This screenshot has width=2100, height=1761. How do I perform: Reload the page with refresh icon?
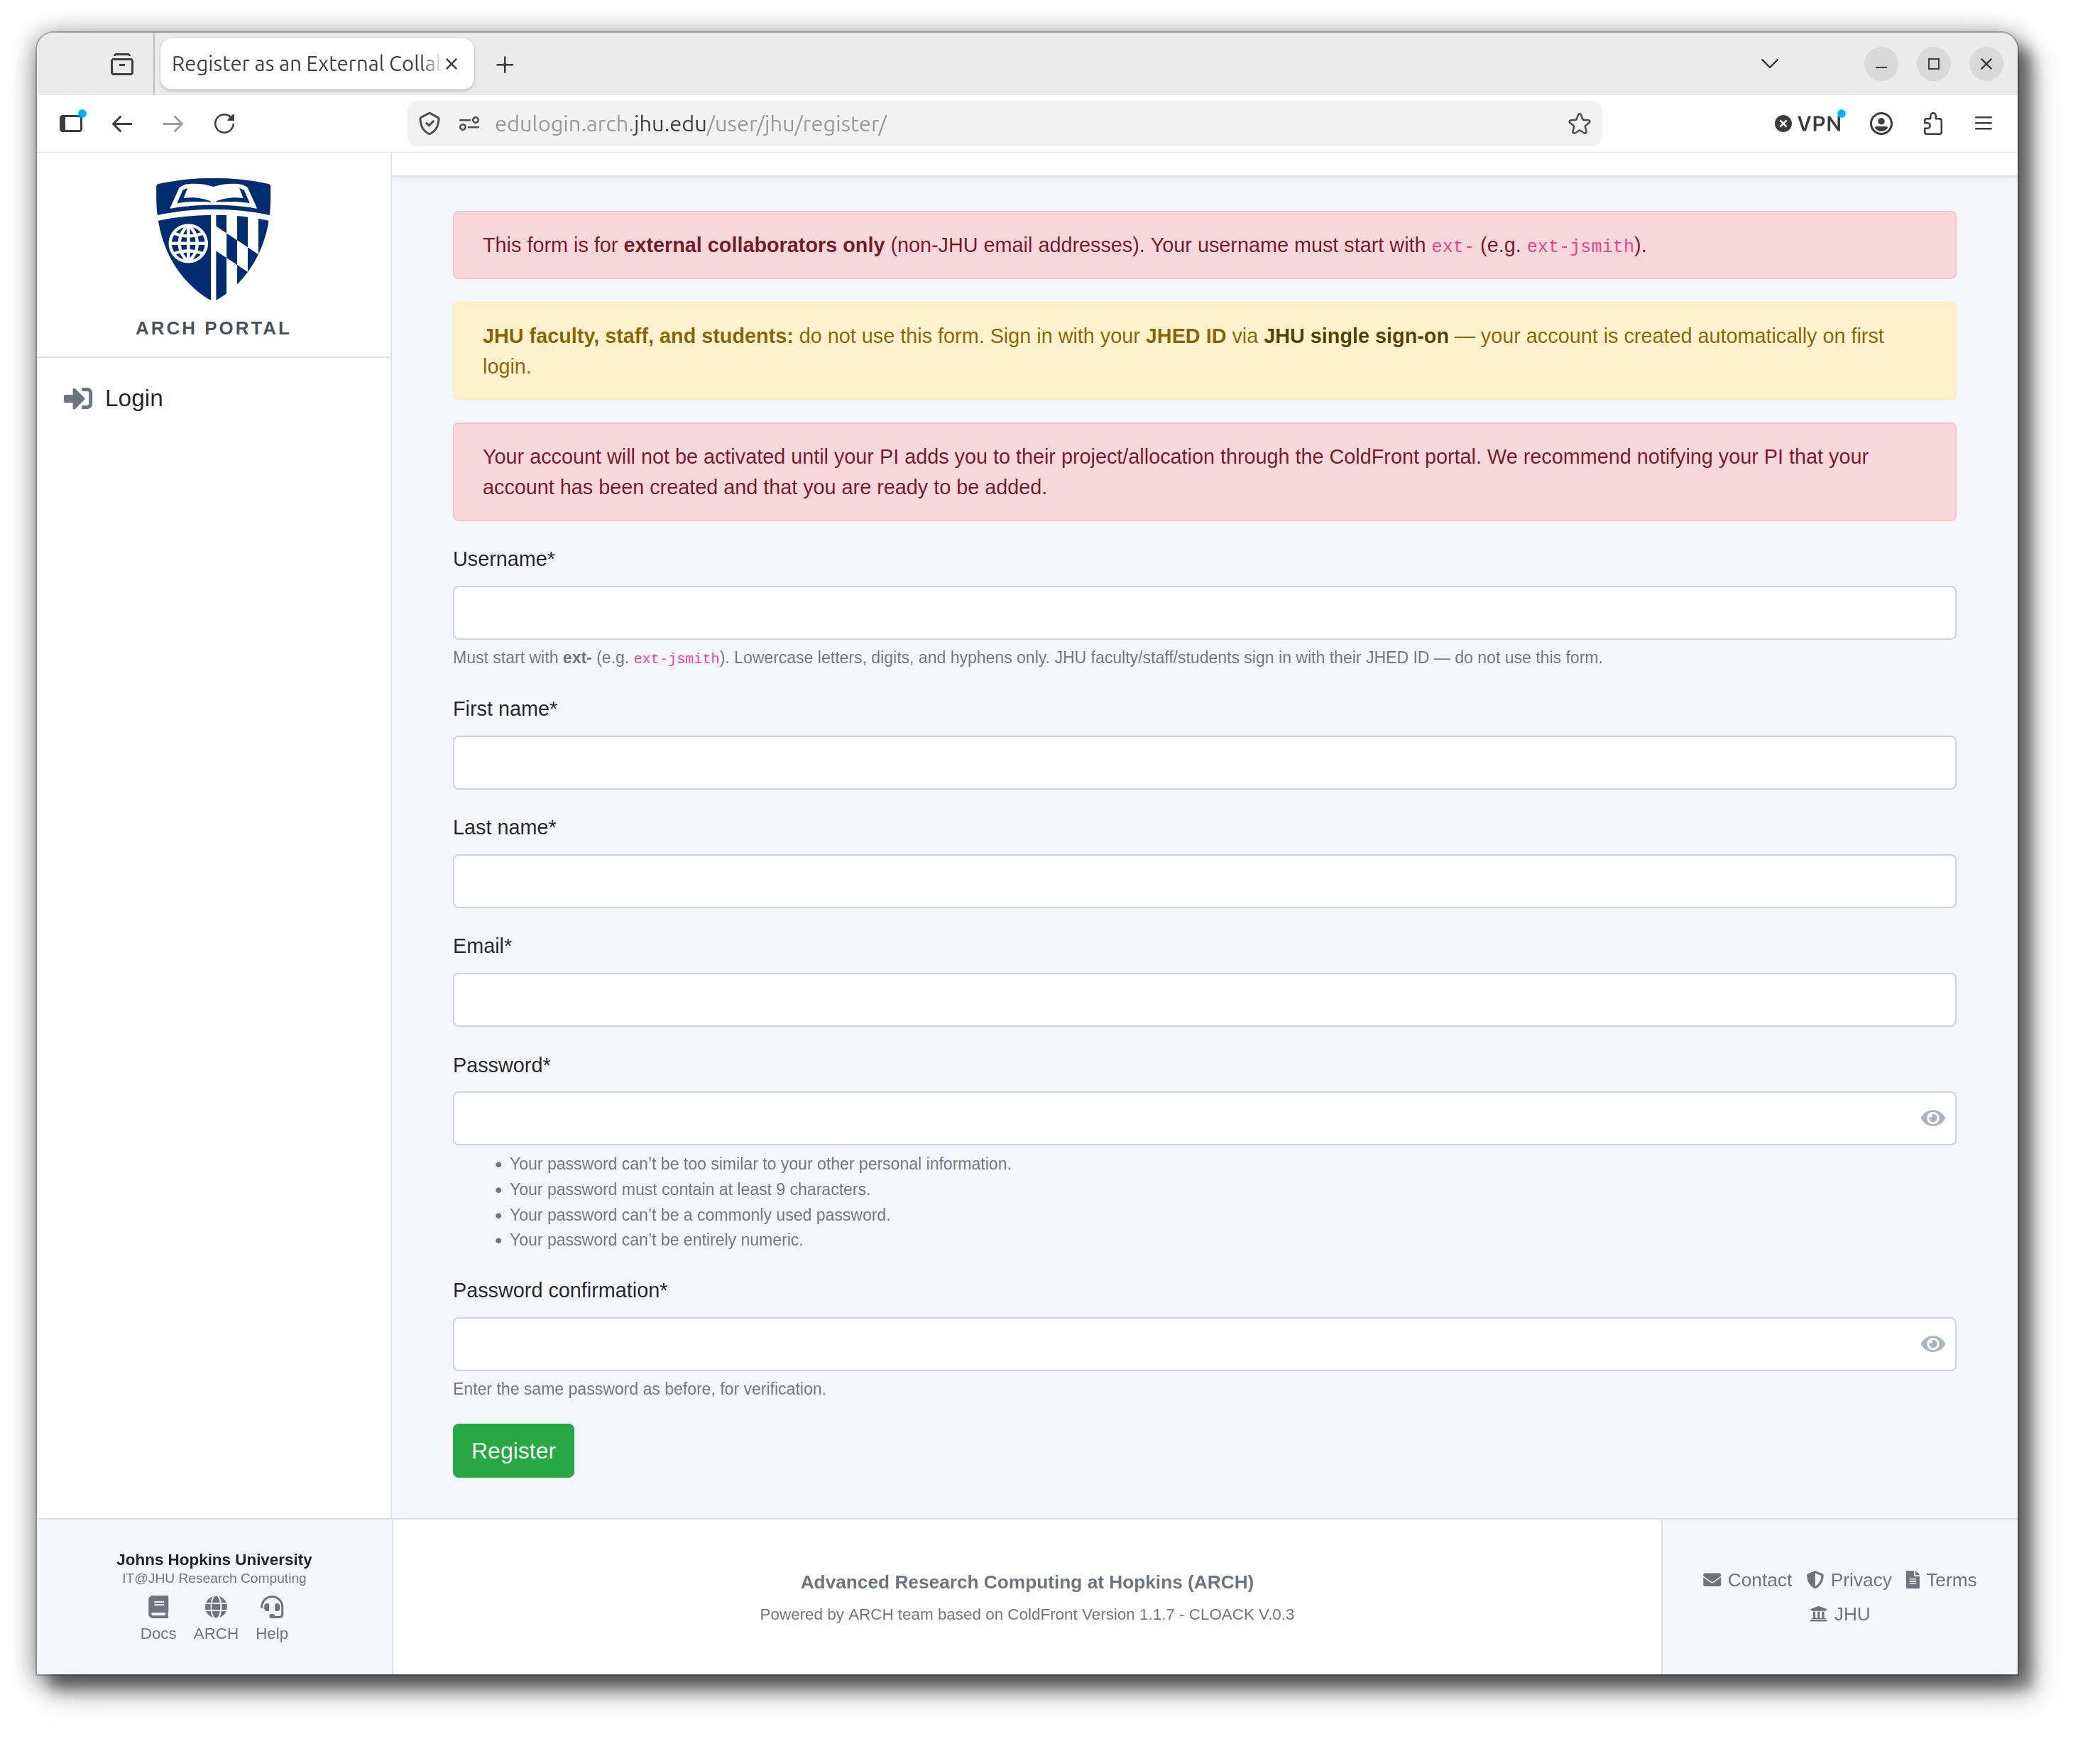[225, 124]
